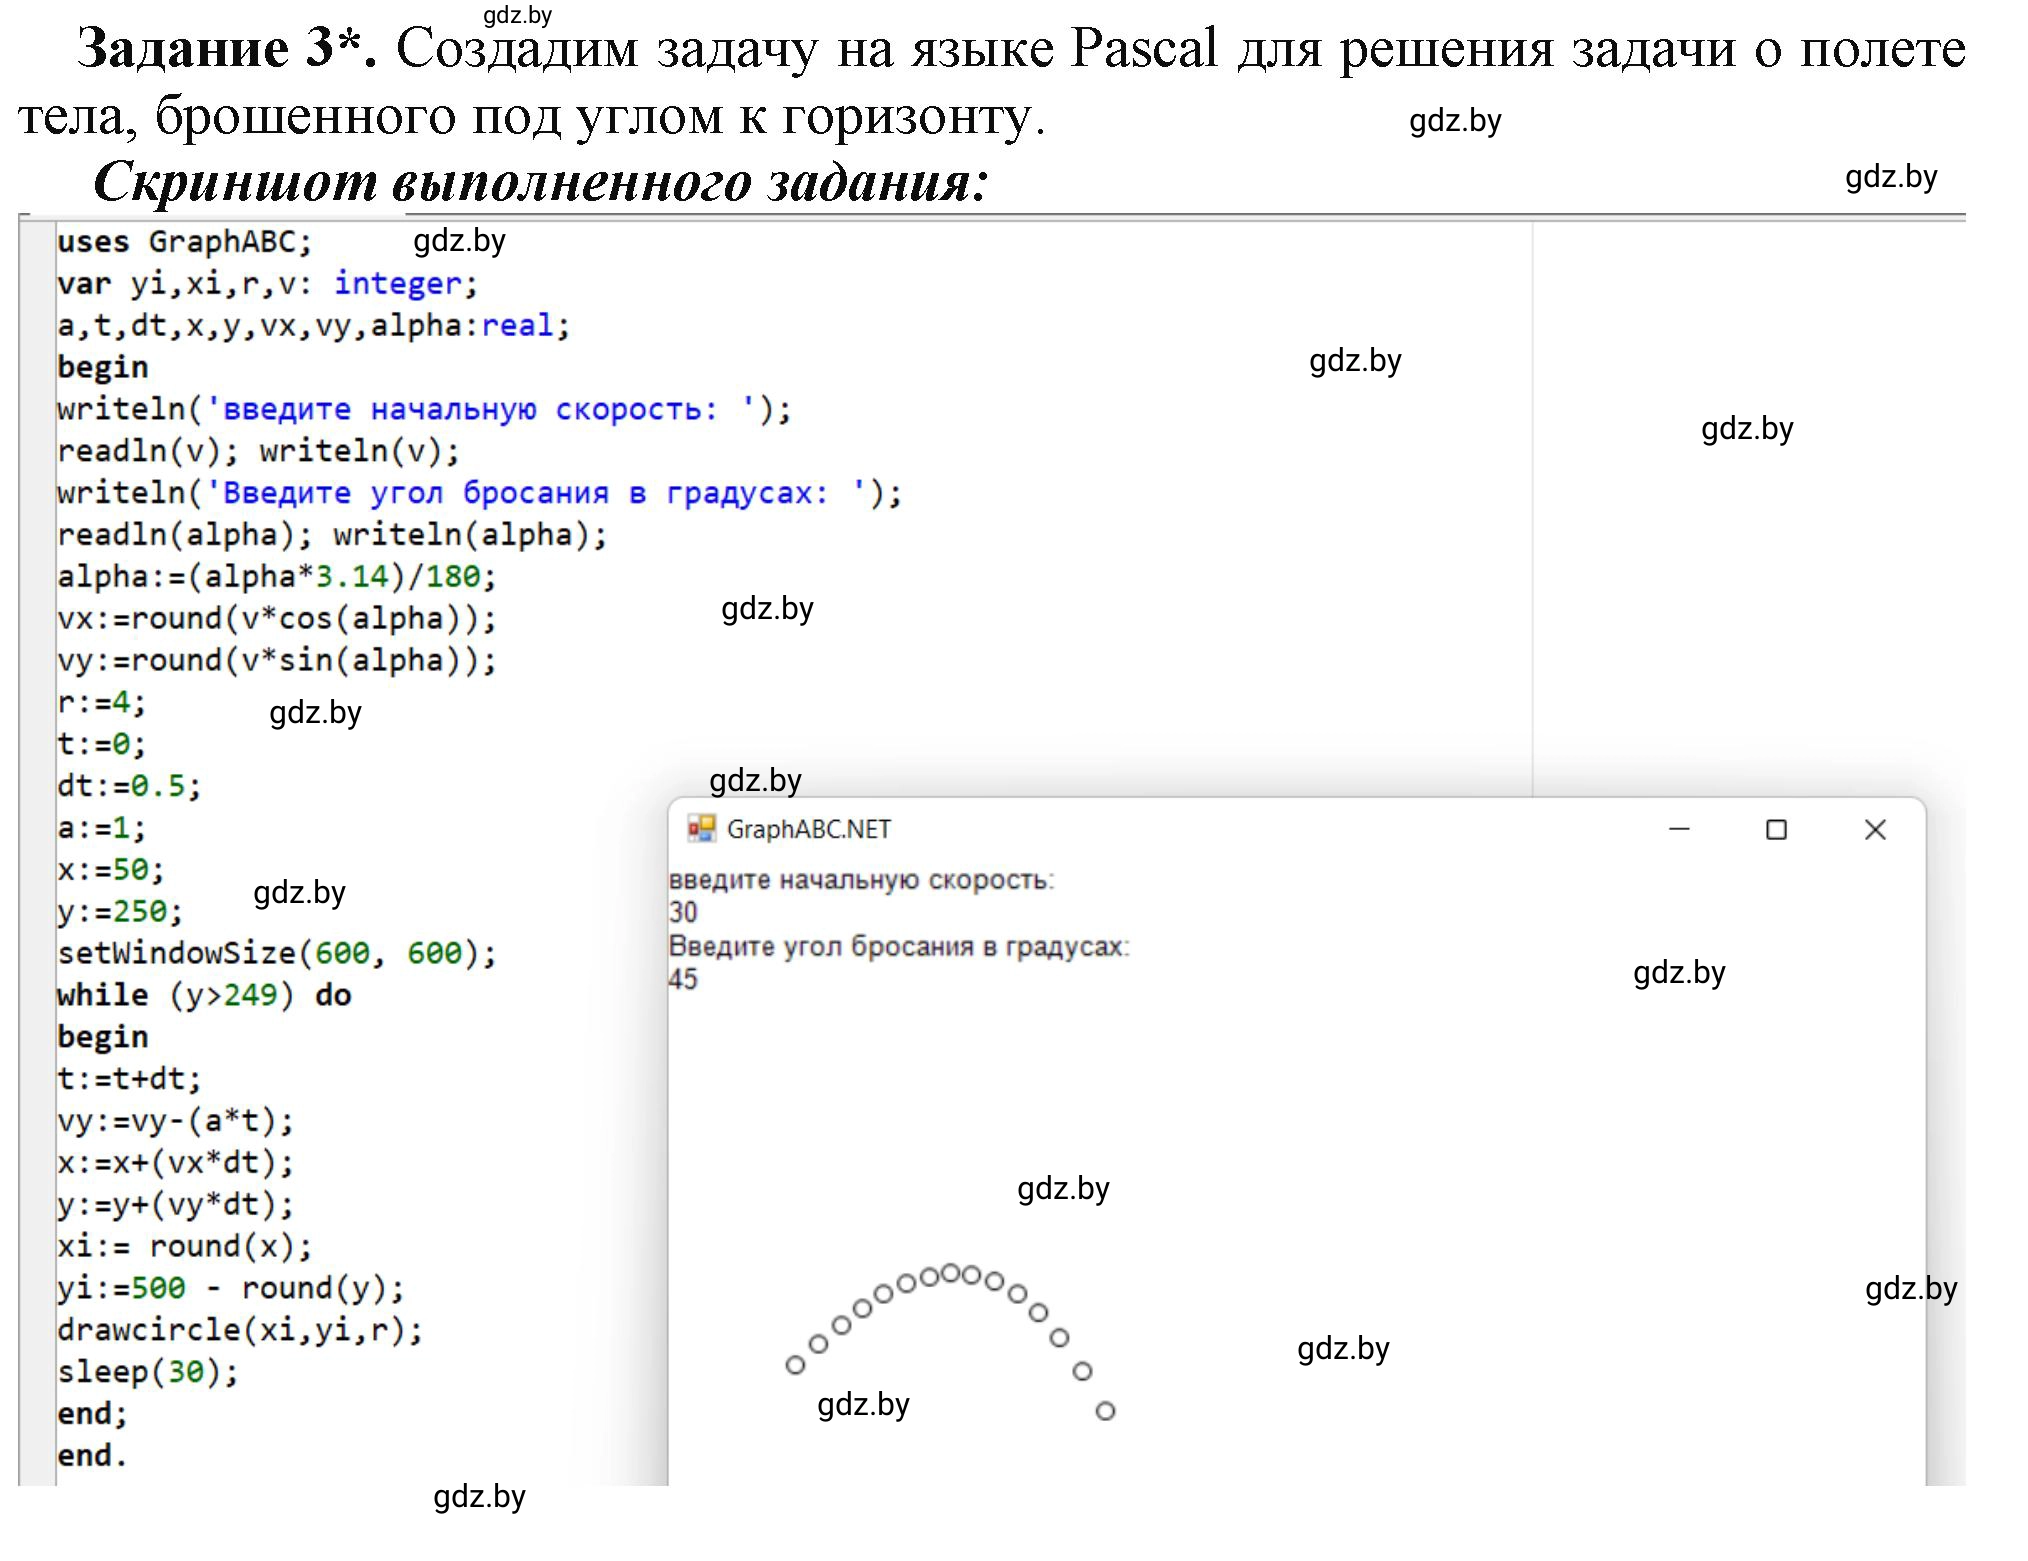Click the output value '30' in GraphABC window

click(x=683, y=912)
